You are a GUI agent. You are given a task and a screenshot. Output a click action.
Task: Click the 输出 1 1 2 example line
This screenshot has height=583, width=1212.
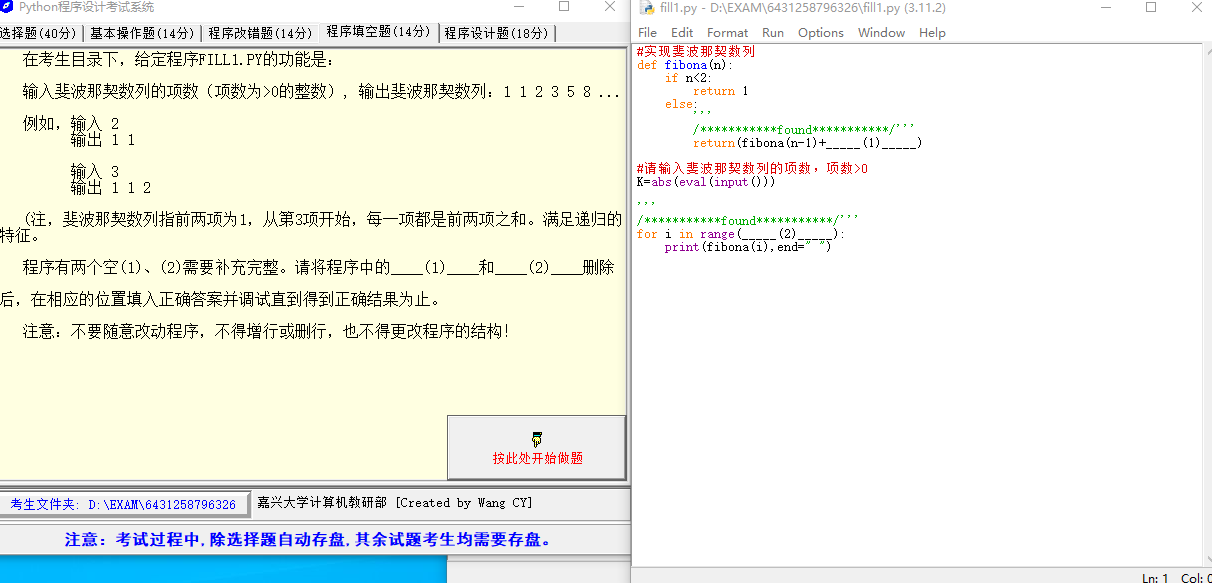coord(111,187)
